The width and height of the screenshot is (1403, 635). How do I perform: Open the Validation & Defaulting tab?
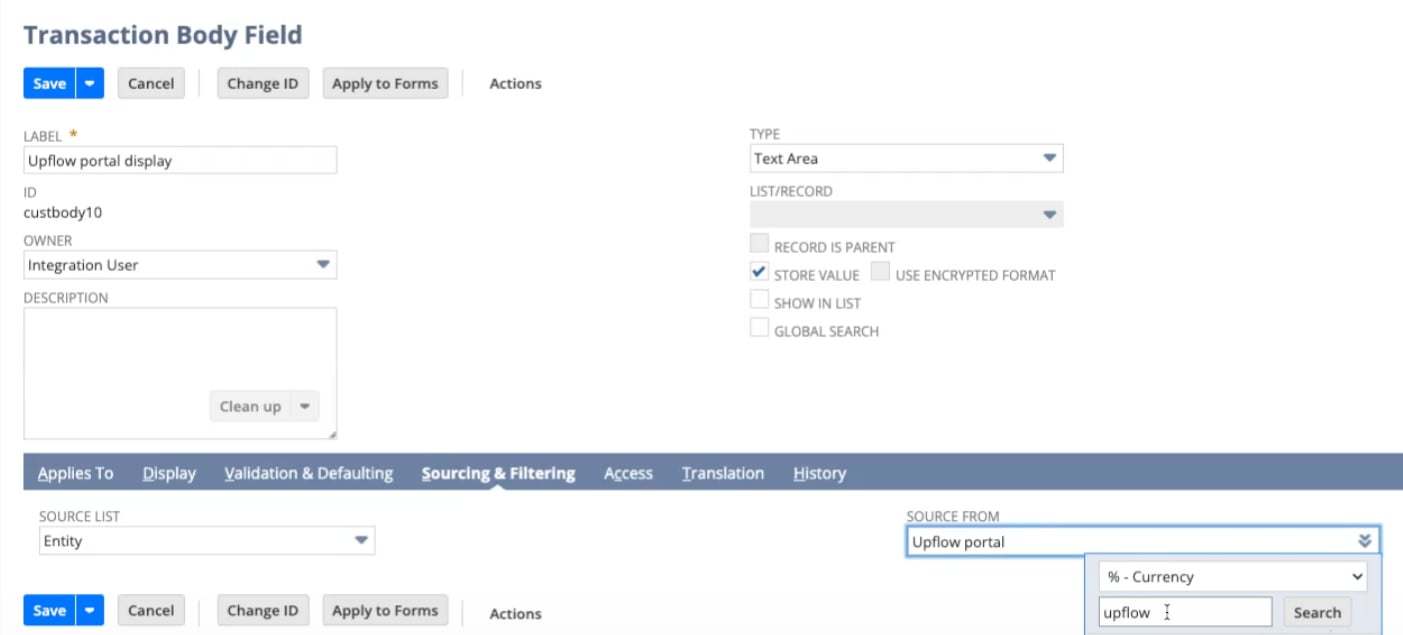tap(309, 473)
